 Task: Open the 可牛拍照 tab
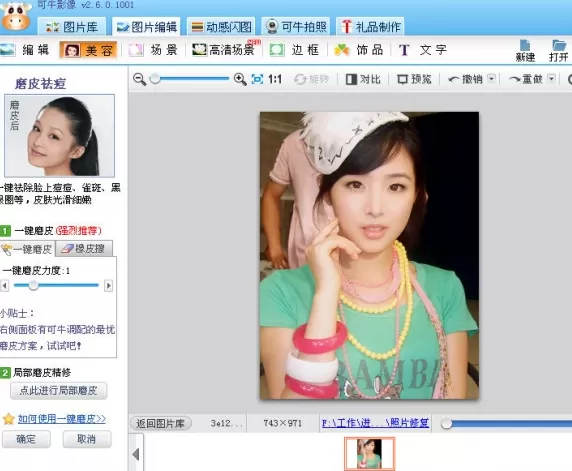point(296,27)
